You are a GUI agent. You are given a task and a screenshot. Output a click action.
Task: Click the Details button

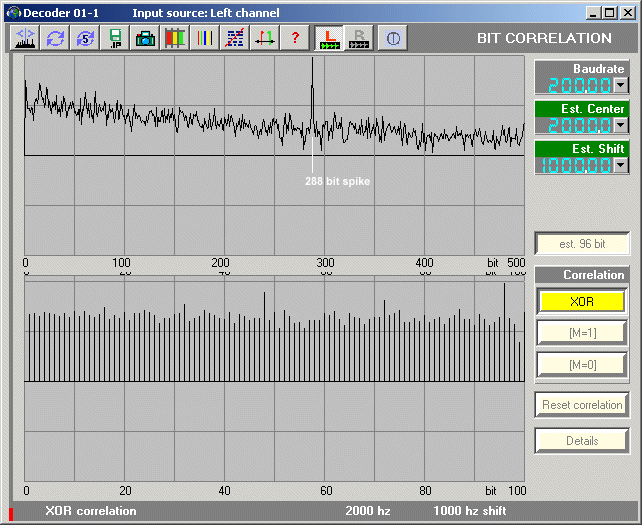(581, 440)
